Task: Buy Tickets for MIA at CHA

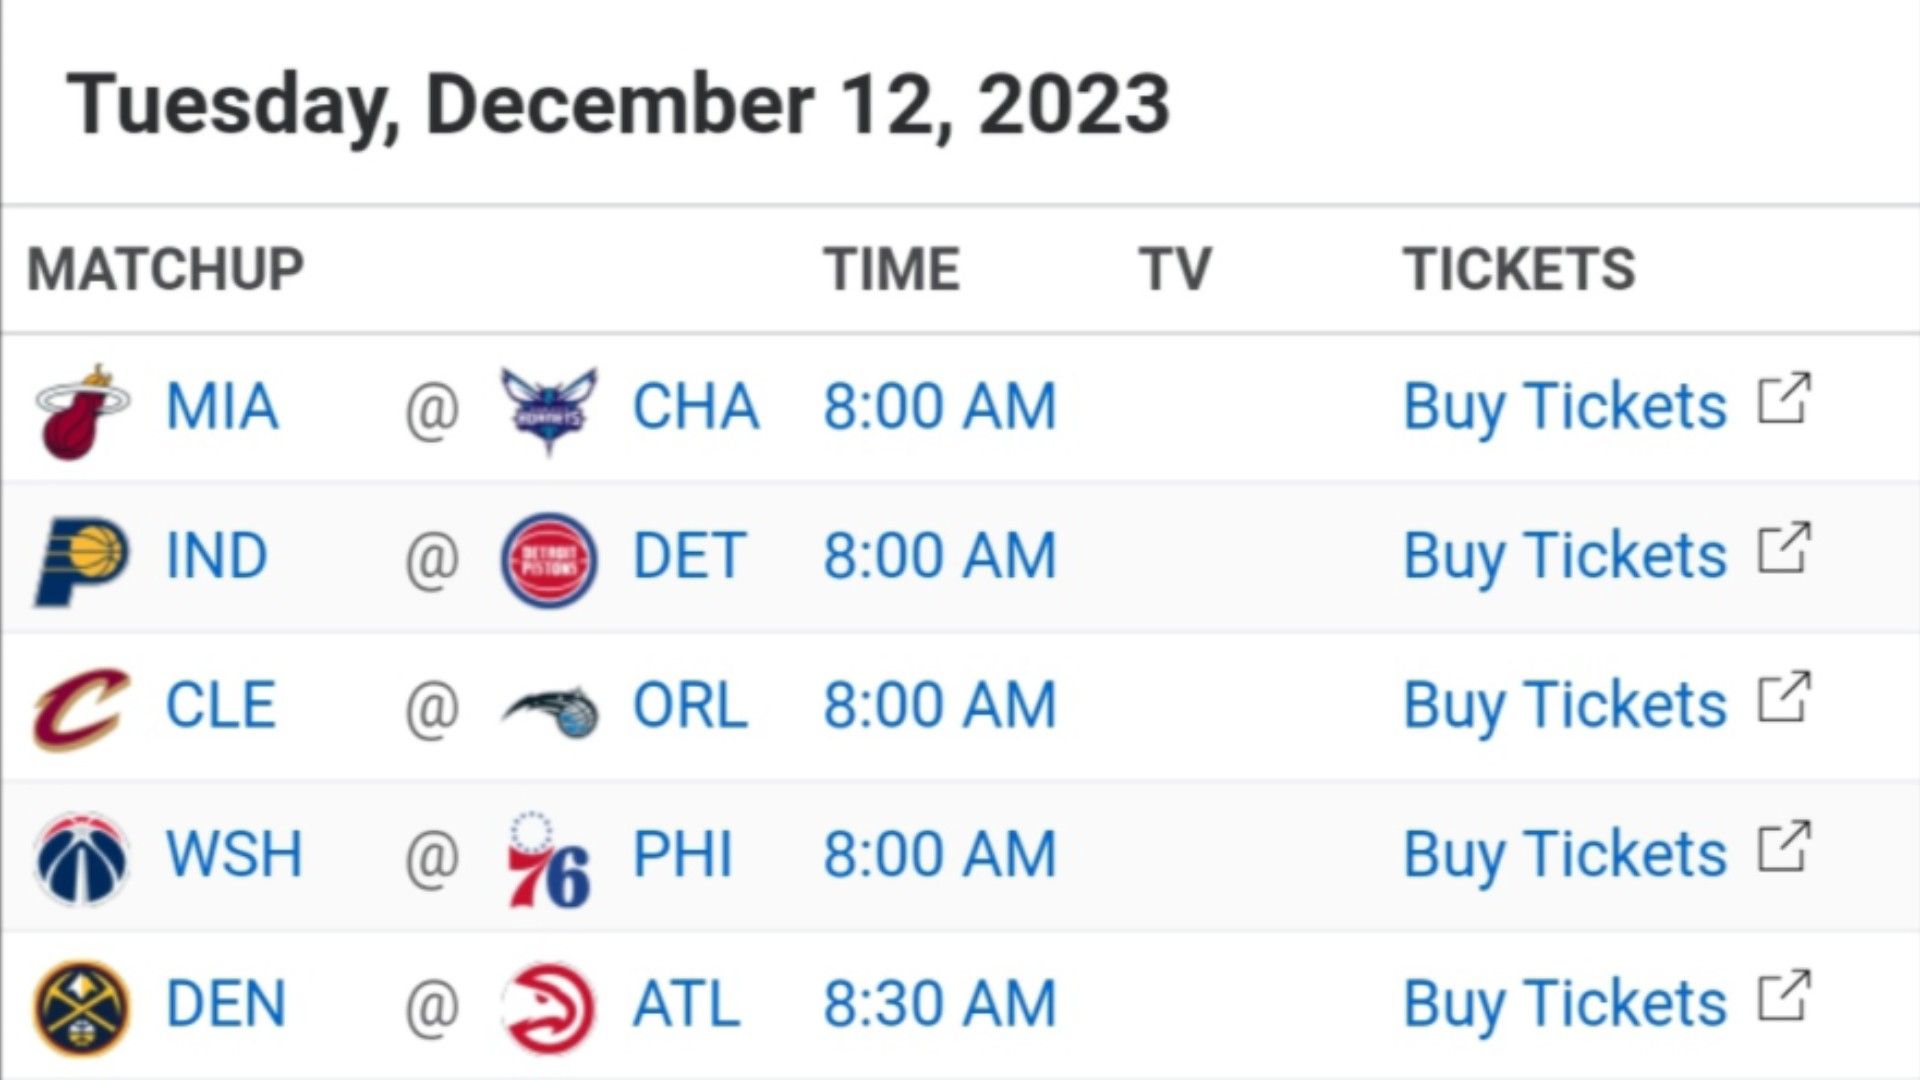Action: click(1565, 408)
